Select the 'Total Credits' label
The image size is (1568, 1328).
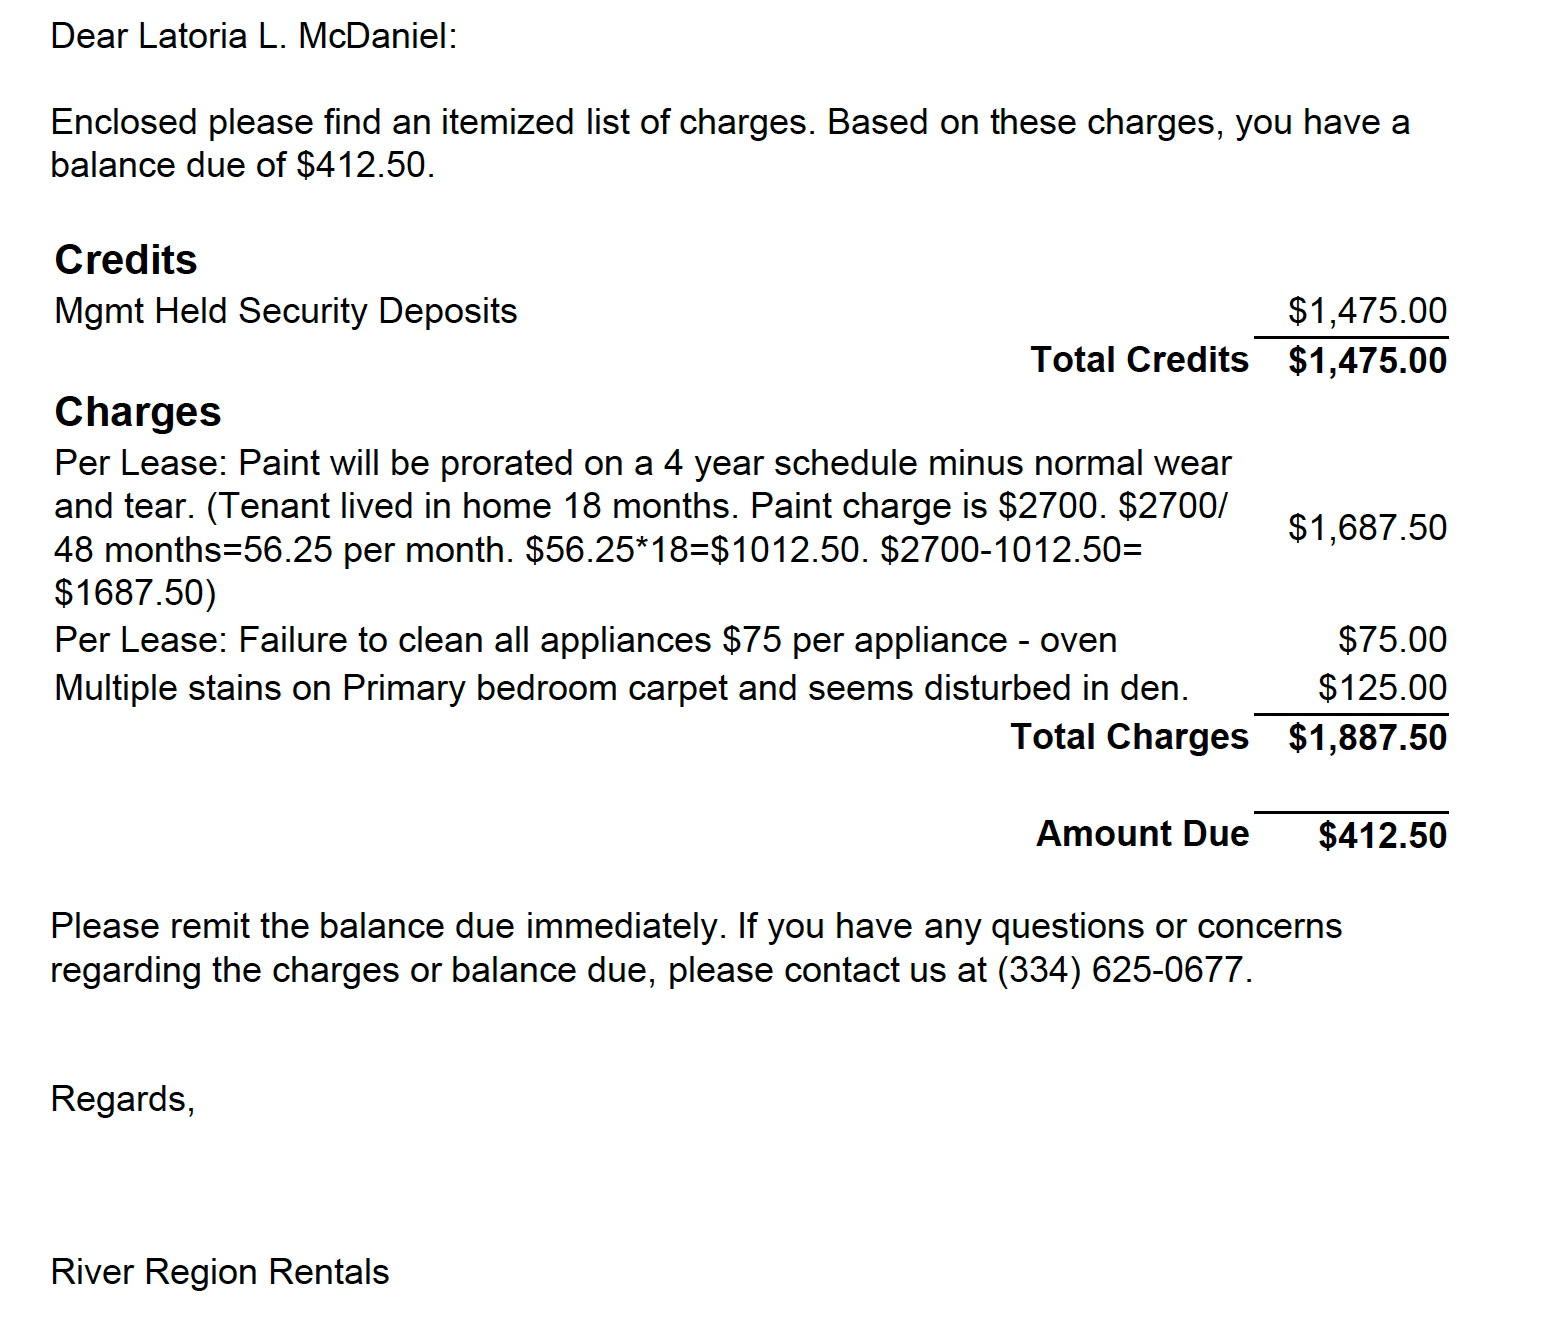(x=1140, y=360)
